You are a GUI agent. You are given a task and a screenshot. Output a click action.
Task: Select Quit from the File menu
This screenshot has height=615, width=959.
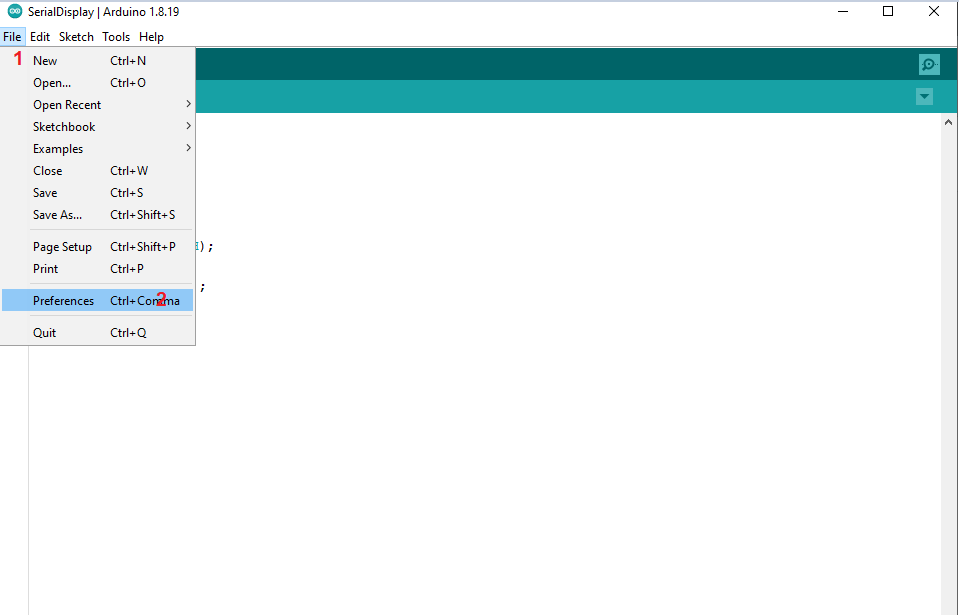coord(98,333)
